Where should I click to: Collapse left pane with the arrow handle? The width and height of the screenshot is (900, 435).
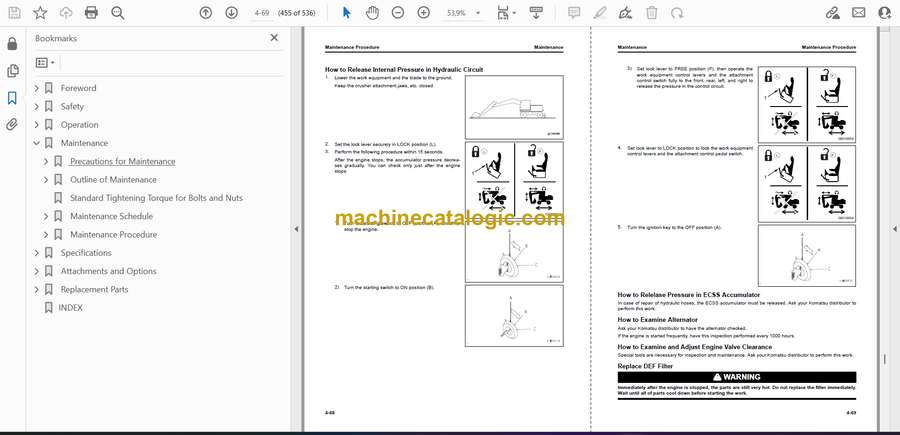(x=296, y=229)
